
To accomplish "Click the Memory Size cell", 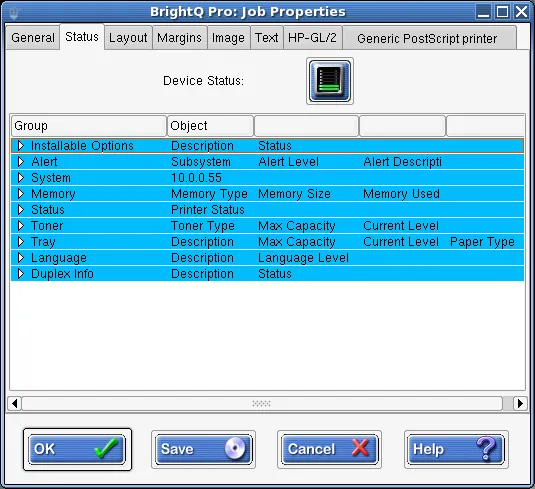I will coord(294,194).
